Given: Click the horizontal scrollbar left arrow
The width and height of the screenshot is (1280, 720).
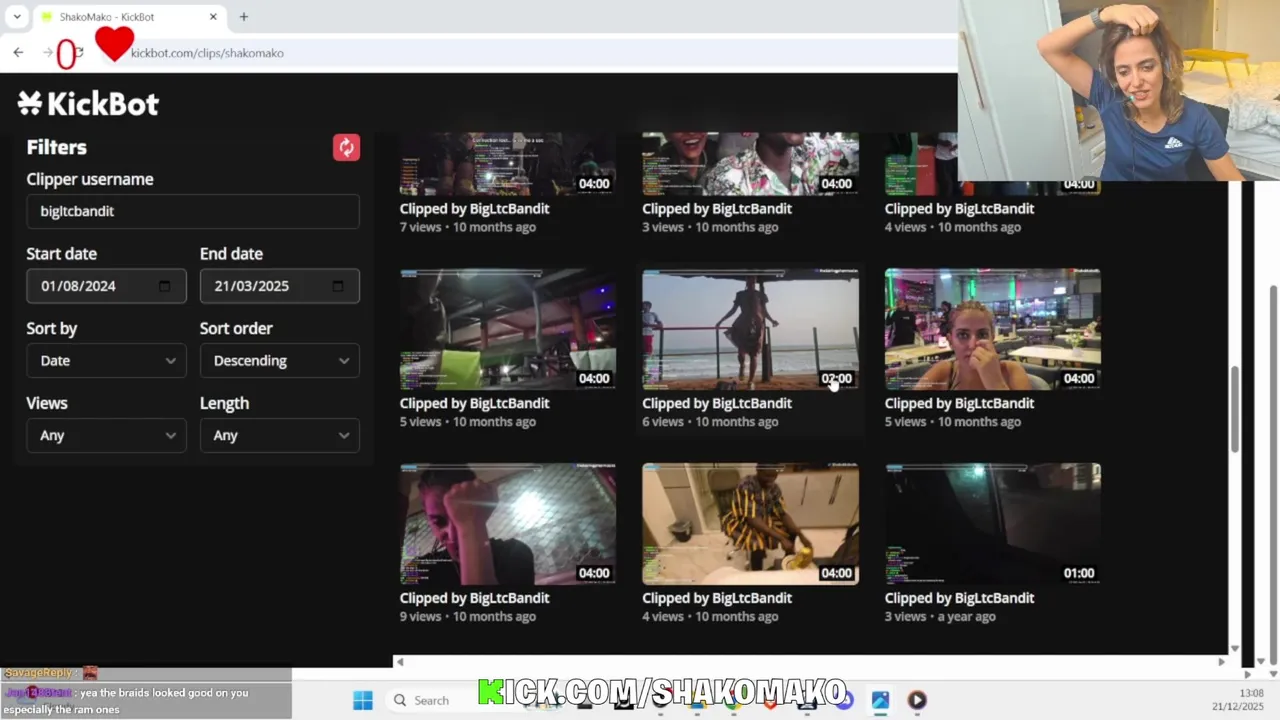Looking at the screenshot, I should click(400, 661).
